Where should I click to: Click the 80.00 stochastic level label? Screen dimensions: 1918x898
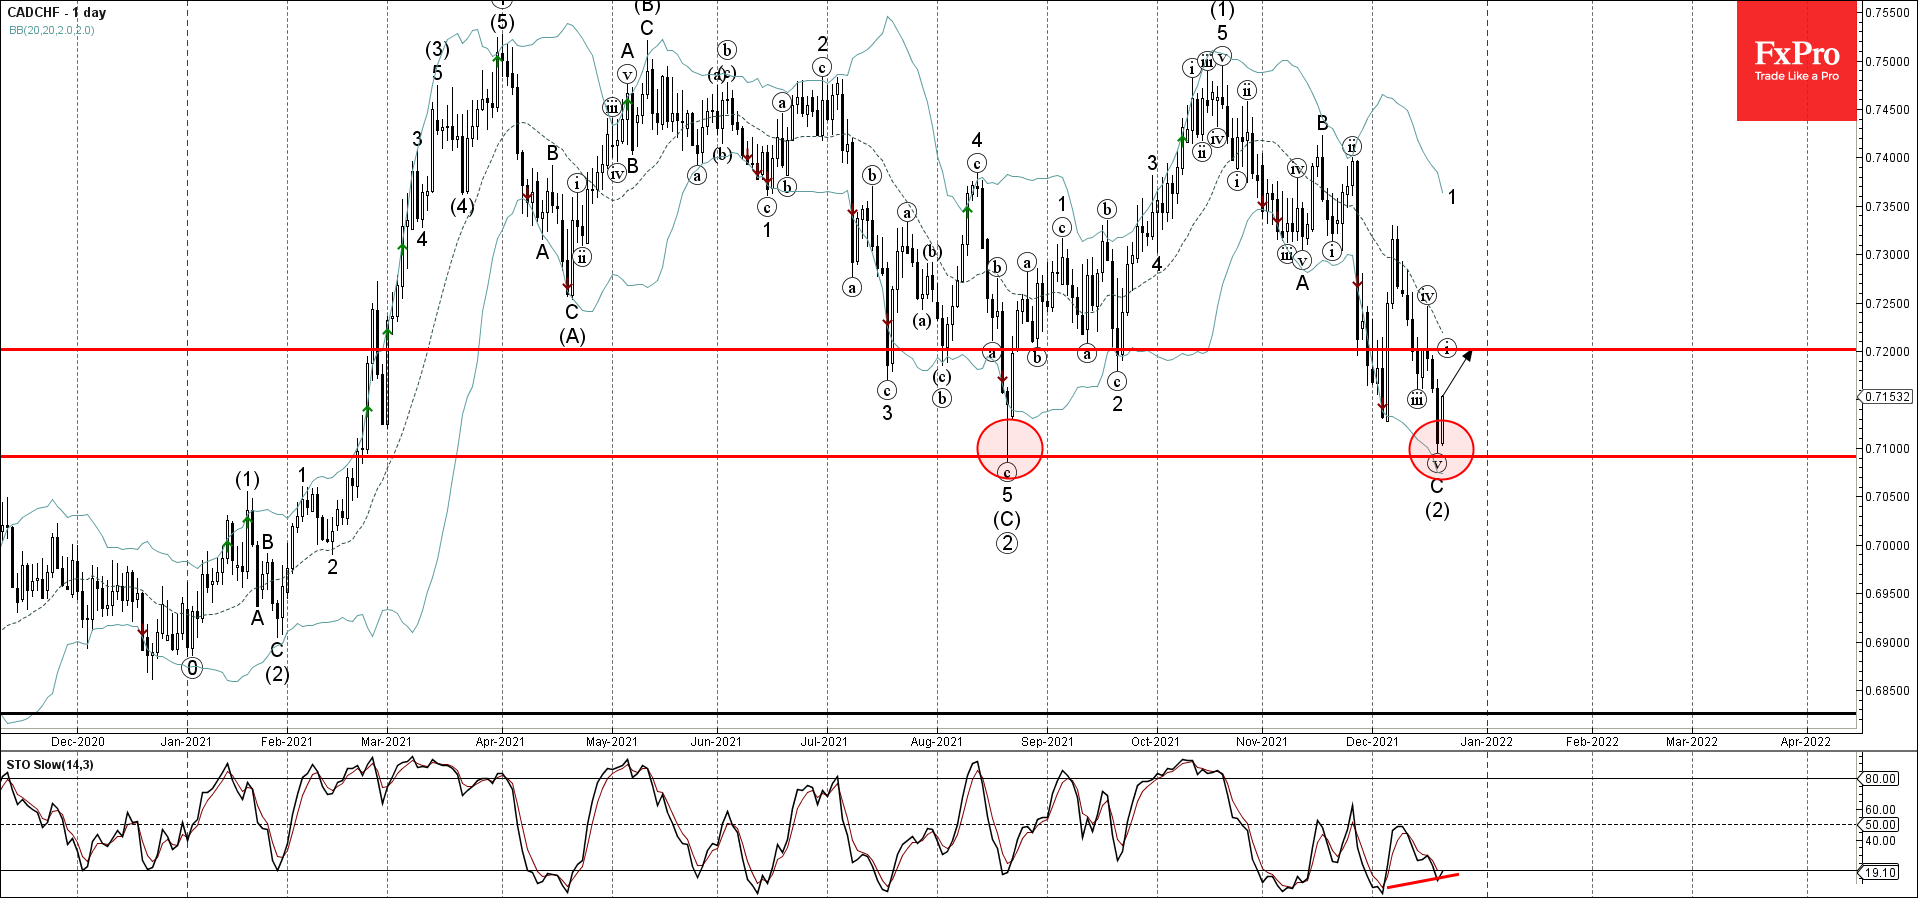tap(1880, 779)
